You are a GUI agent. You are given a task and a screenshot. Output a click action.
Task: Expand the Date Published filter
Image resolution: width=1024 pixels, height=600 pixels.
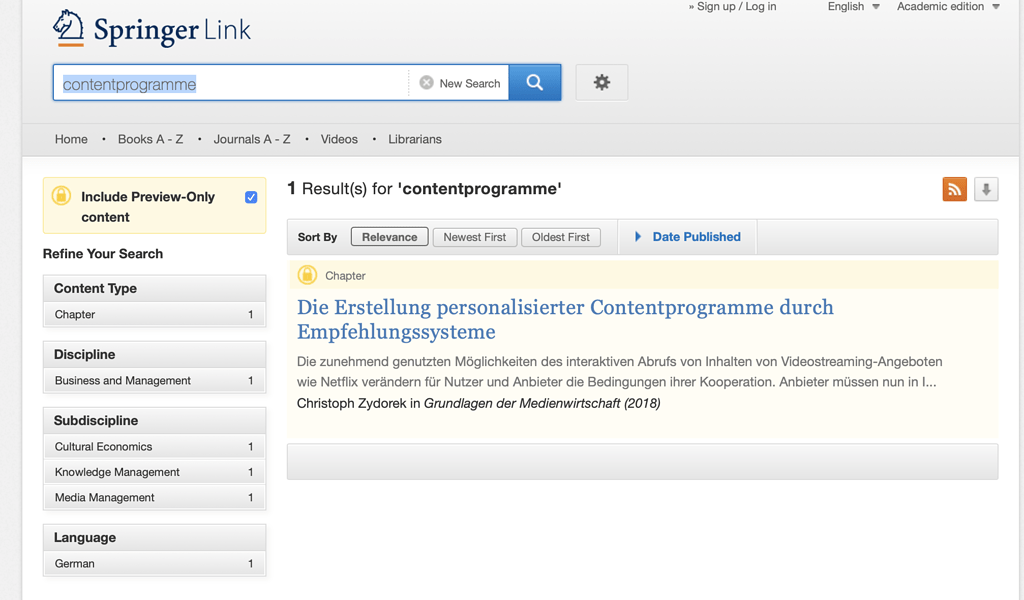[x=688, y=236]
